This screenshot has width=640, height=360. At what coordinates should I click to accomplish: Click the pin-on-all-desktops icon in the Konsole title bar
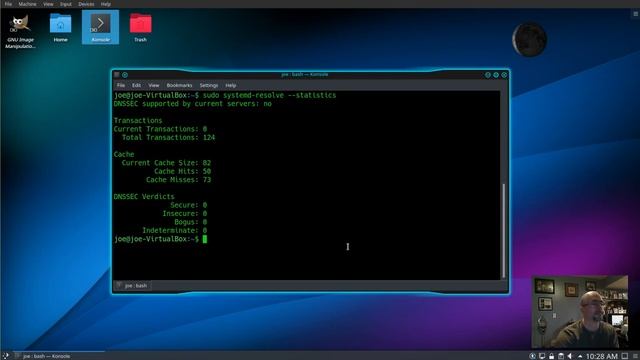(125, 75)
